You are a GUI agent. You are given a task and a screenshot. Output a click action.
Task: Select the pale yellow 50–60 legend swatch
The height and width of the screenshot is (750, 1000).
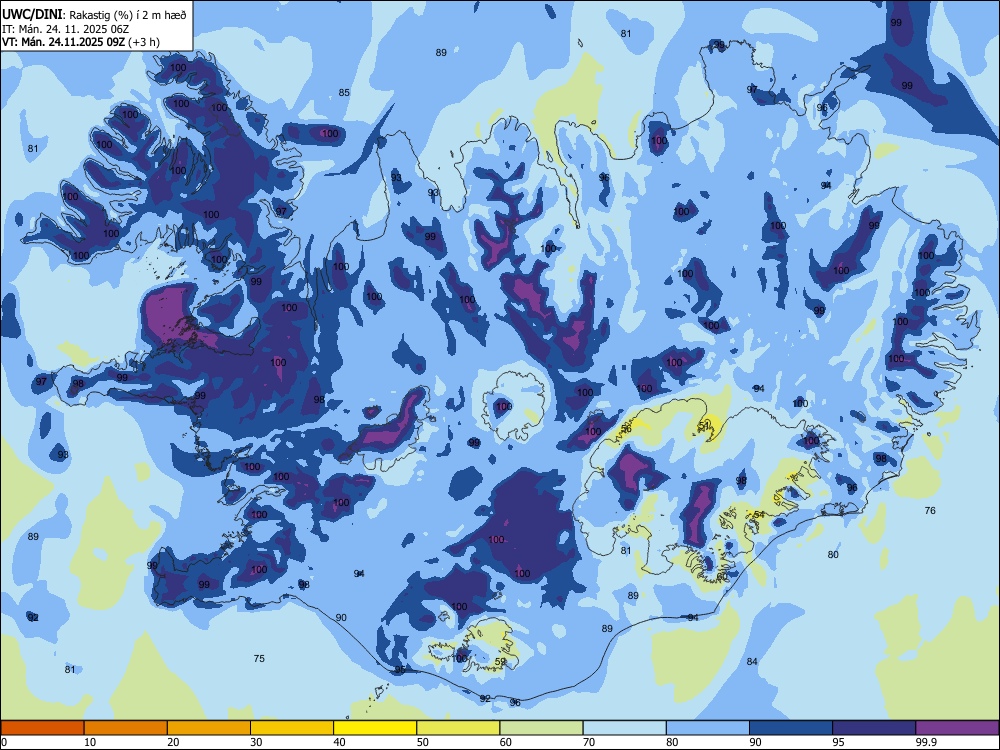pos(458,728)
